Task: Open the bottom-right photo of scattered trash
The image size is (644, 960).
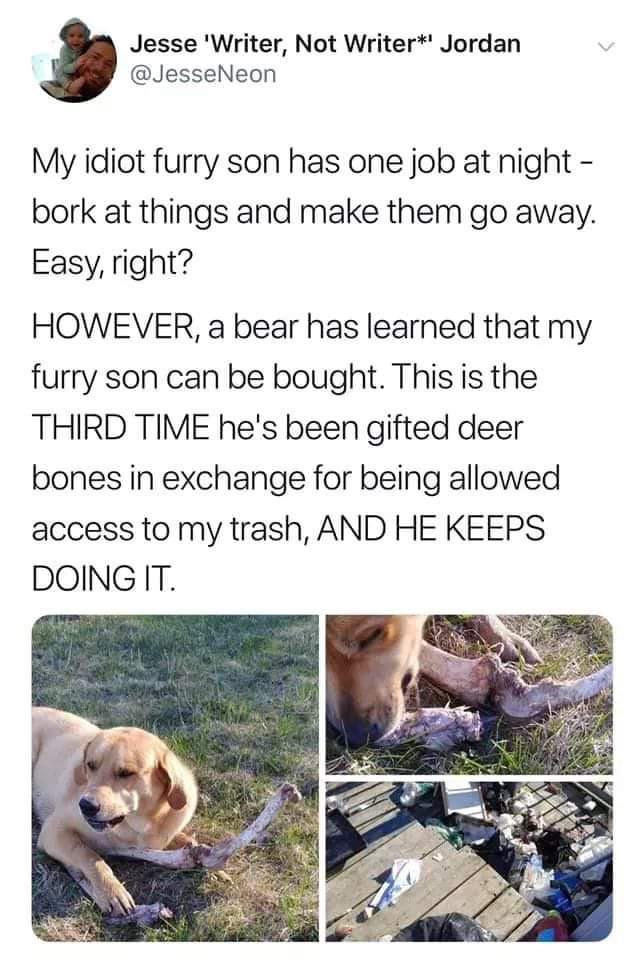Action: point(469,861)
